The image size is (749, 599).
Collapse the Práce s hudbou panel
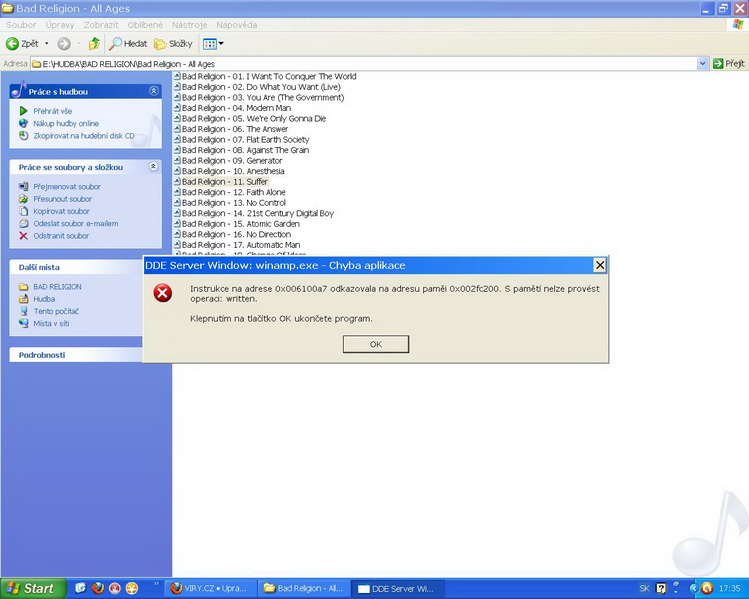153,91
